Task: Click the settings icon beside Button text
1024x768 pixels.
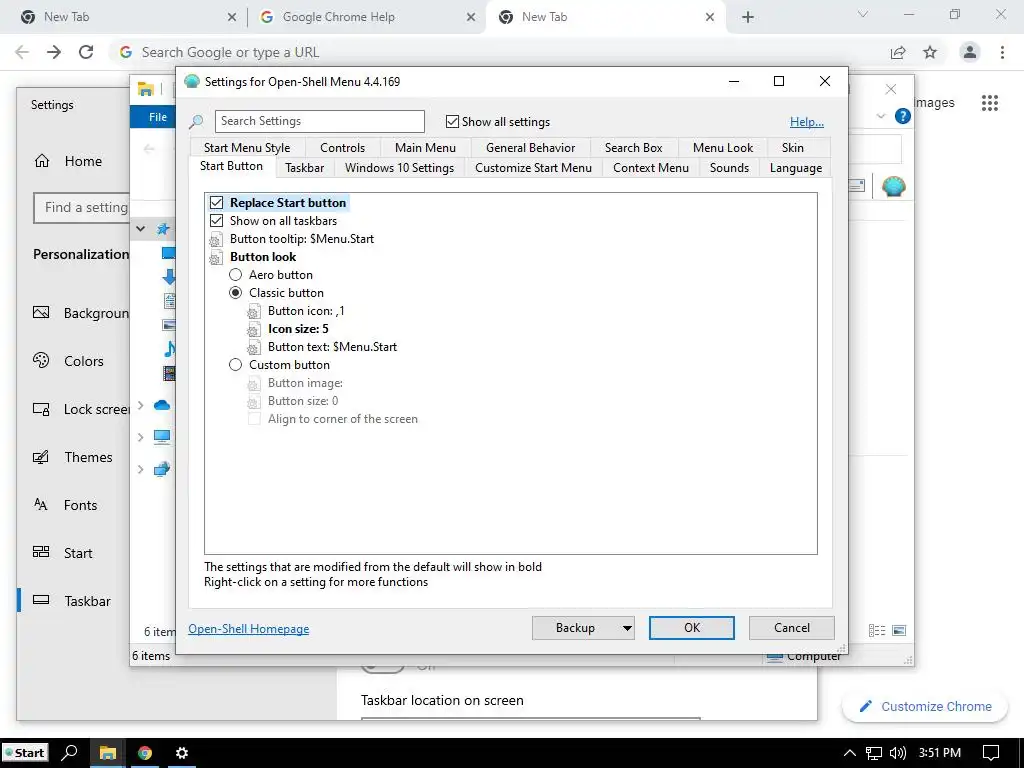Action: [253, 347]
